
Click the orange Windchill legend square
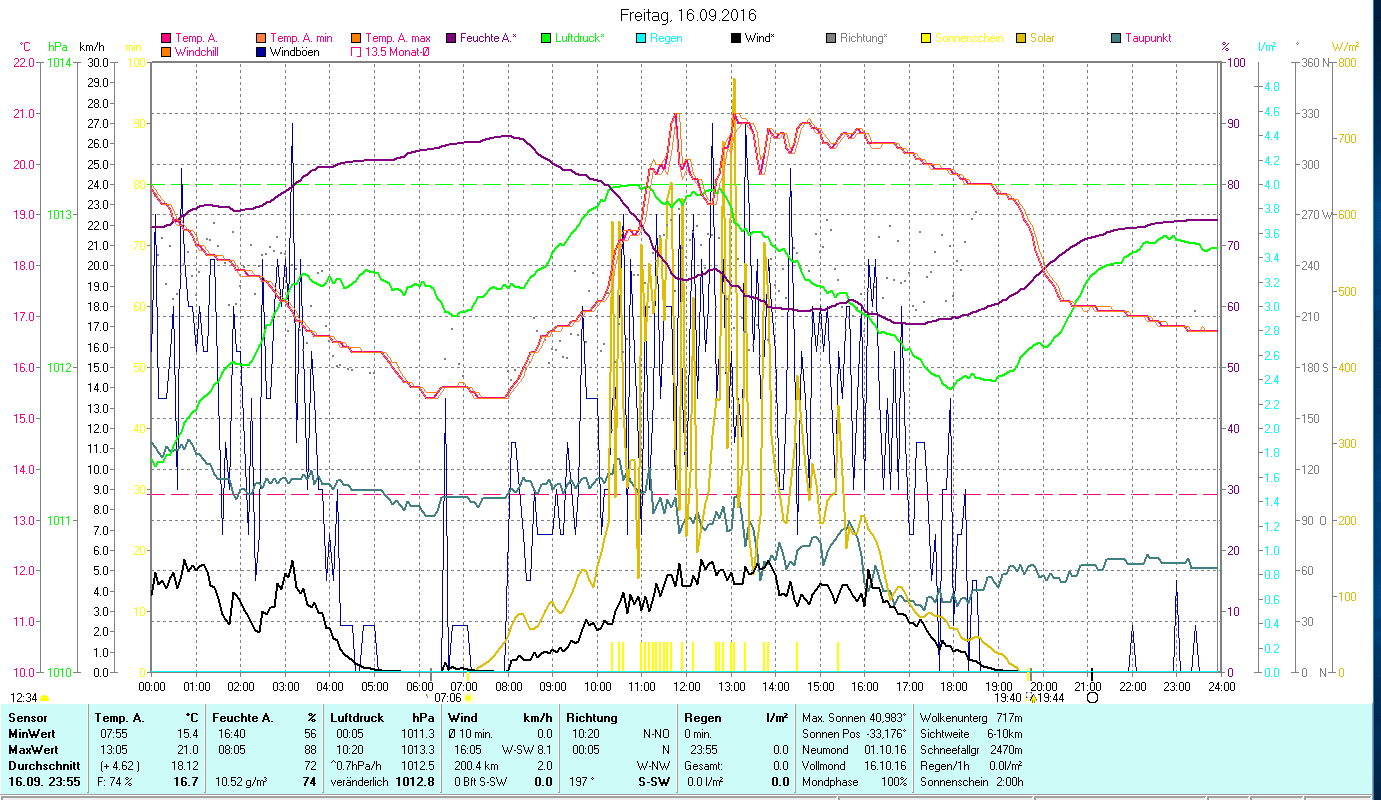(x=165, y=51)
